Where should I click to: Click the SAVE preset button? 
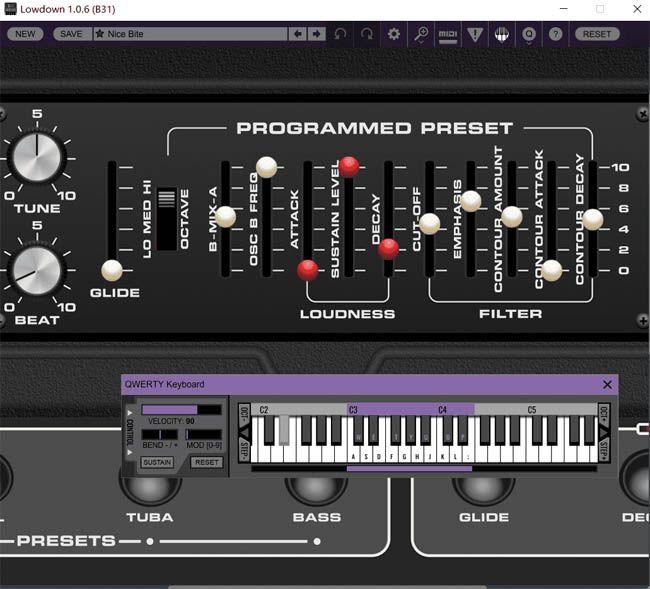click(71, 34)
